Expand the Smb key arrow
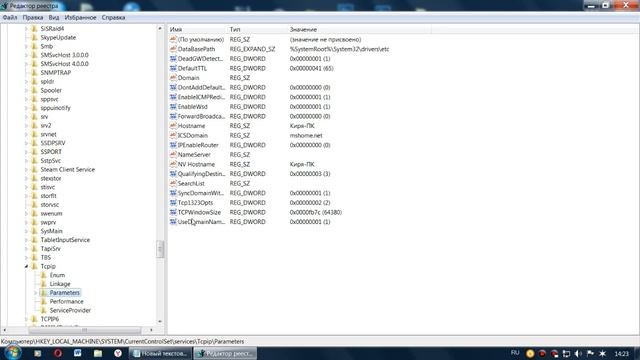640x360 pixels. click(27, 47)
